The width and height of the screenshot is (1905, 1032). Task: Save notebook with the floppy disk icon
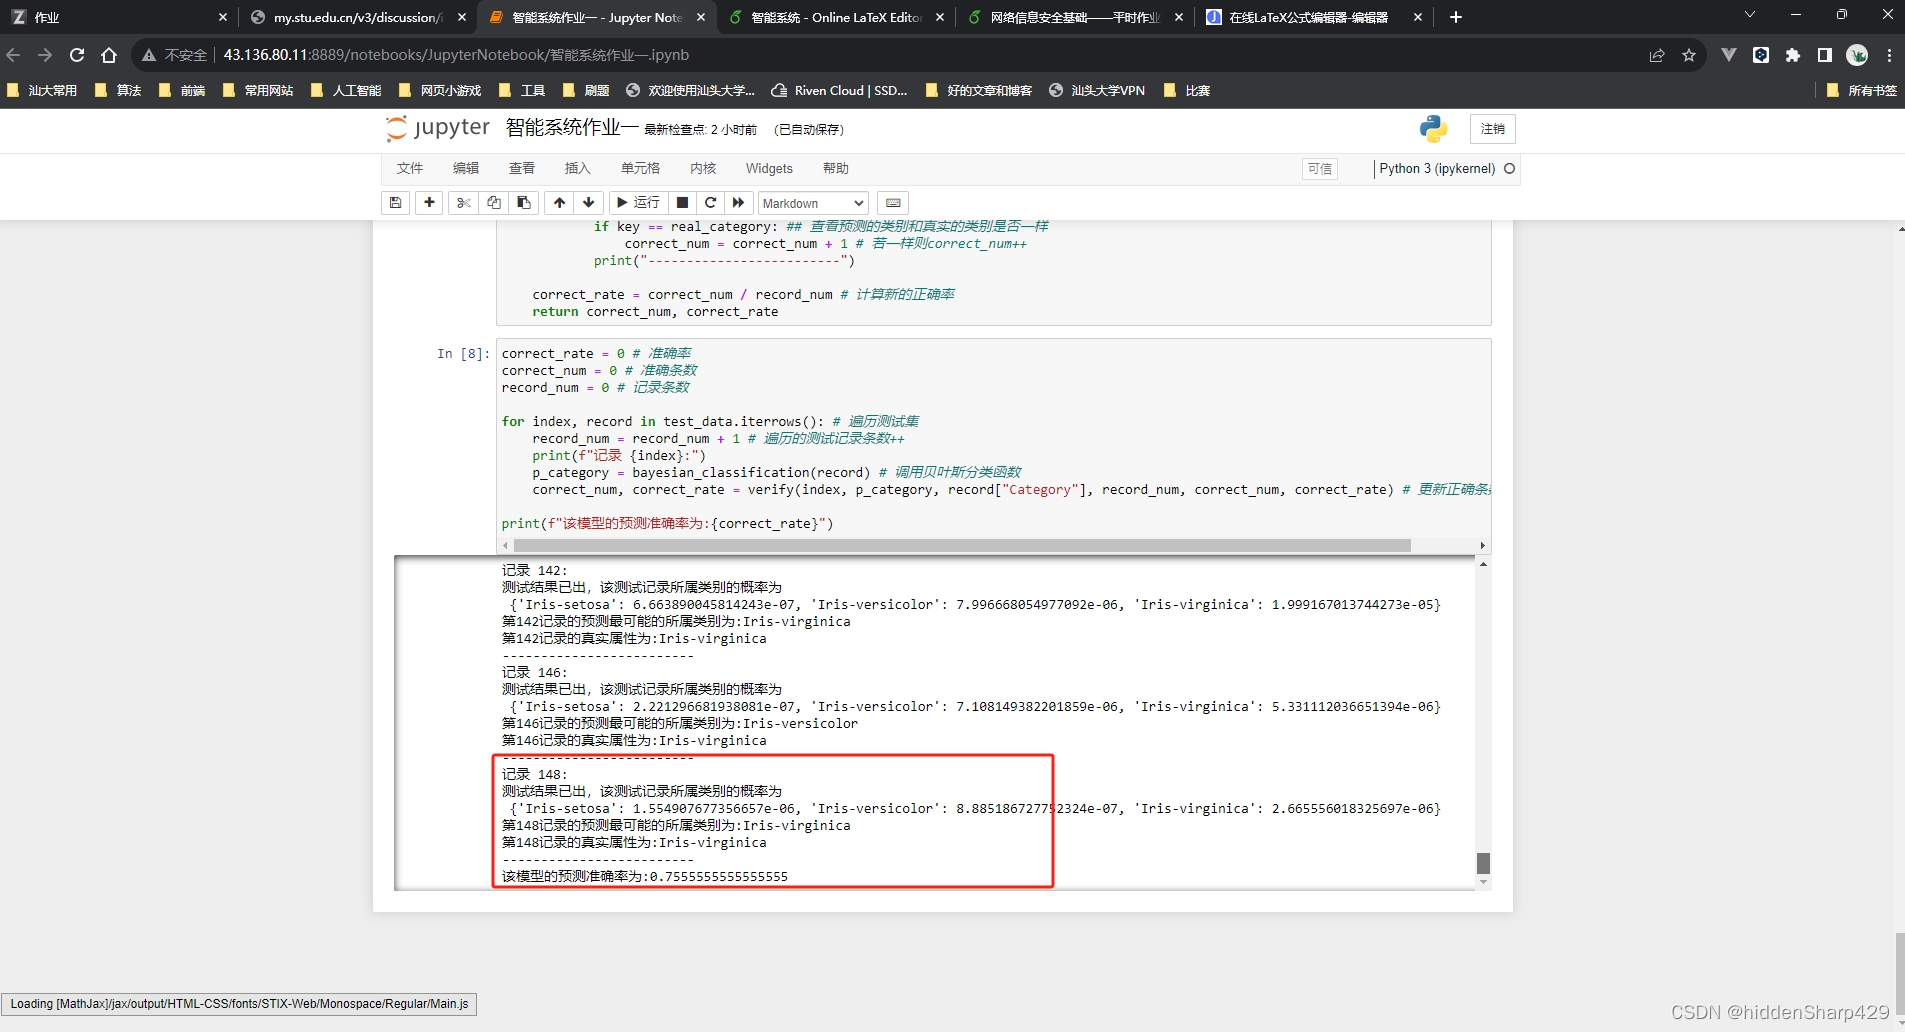395,203
